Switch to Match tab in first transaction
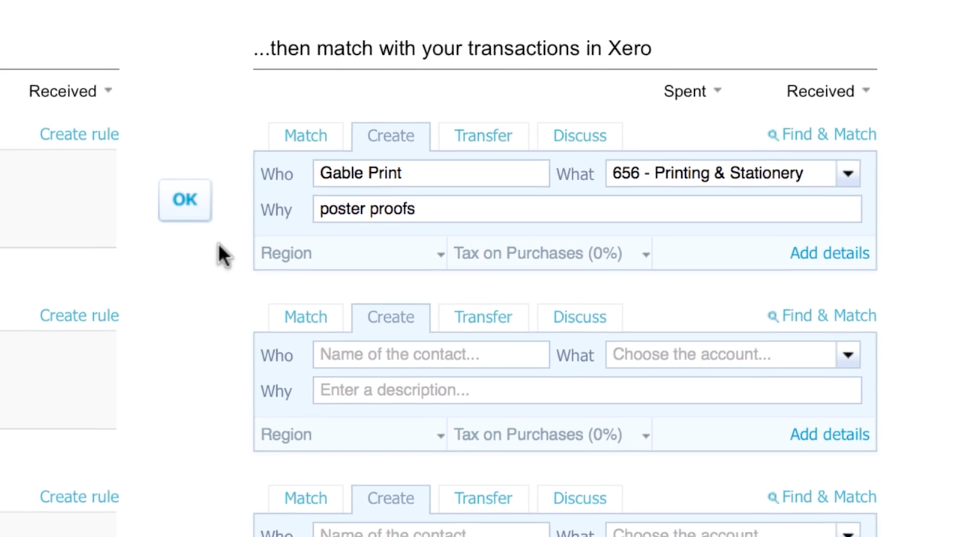Viewport: 958px width, 537px height. (305, 136)
